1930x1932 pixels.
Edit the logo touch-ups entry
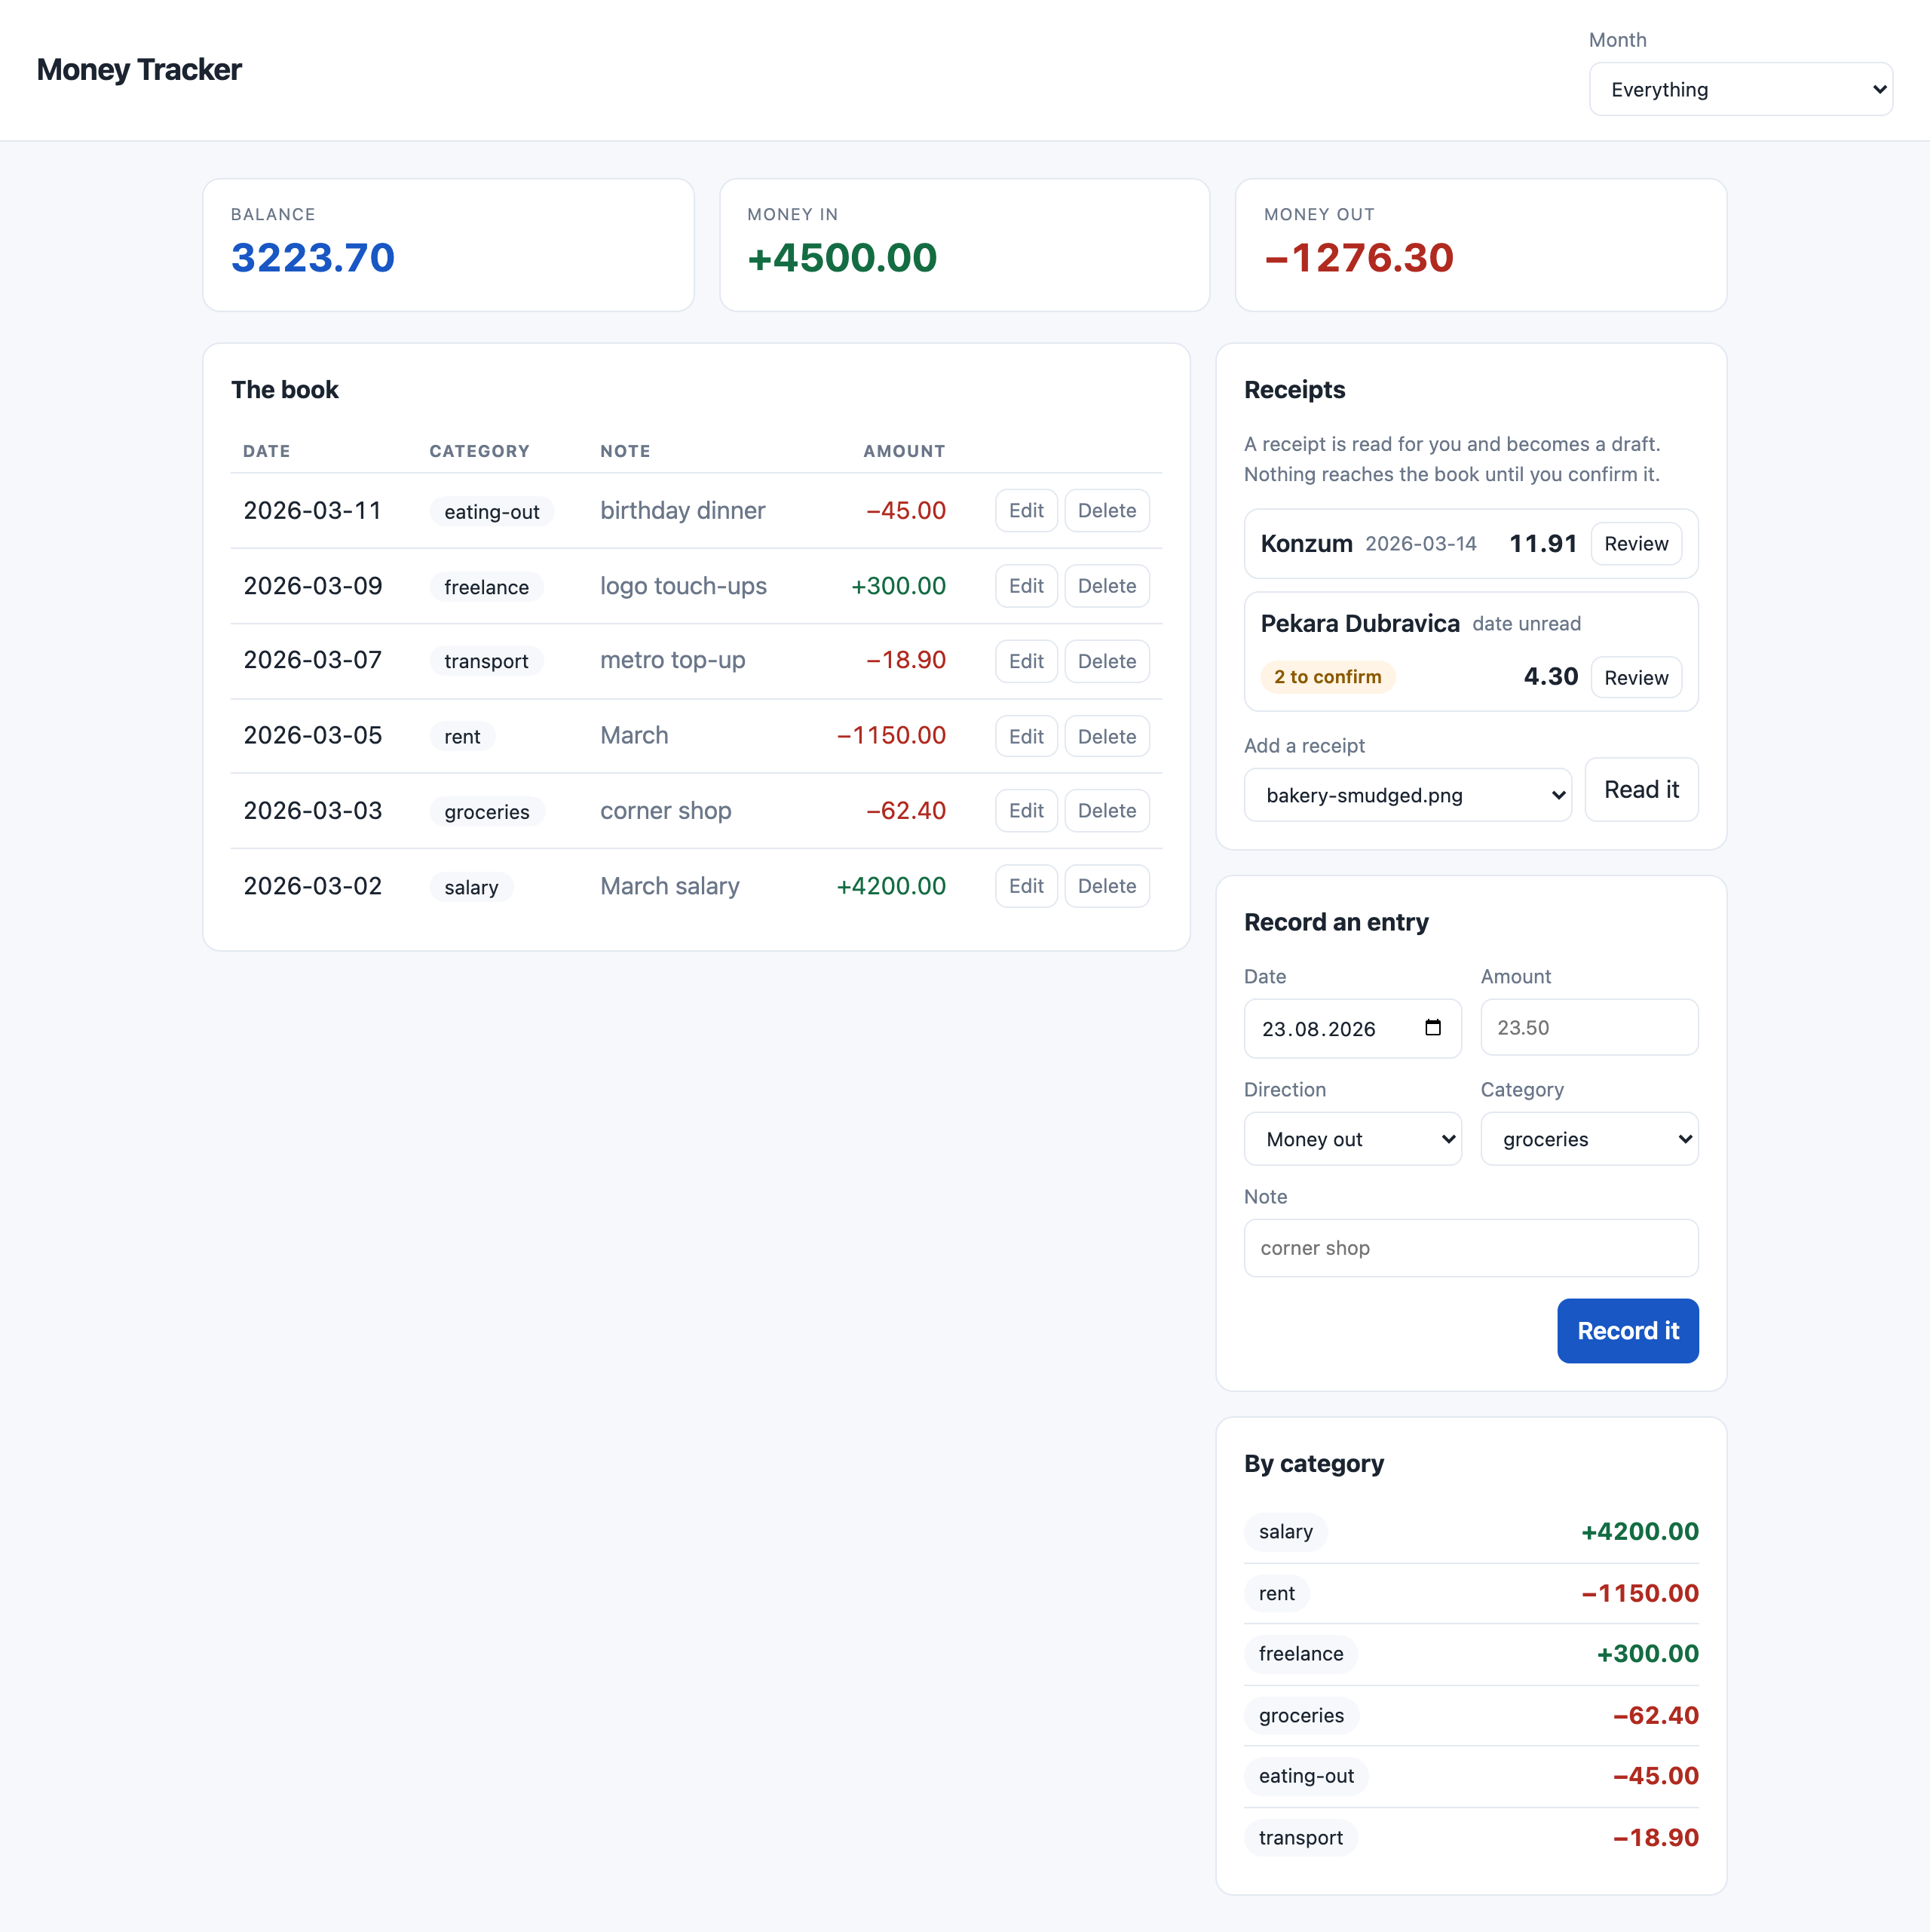[x=1026, y=586]
